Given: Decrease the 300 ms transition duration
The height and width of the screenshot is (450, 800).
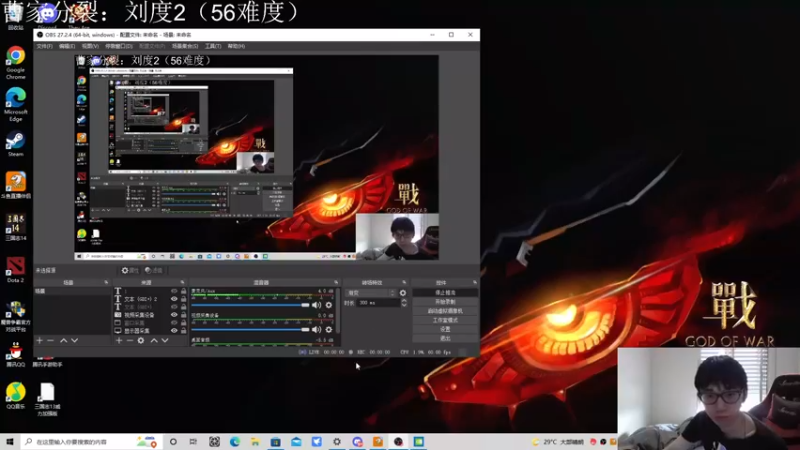Looking at the screenshot, I should coord(404,305).
